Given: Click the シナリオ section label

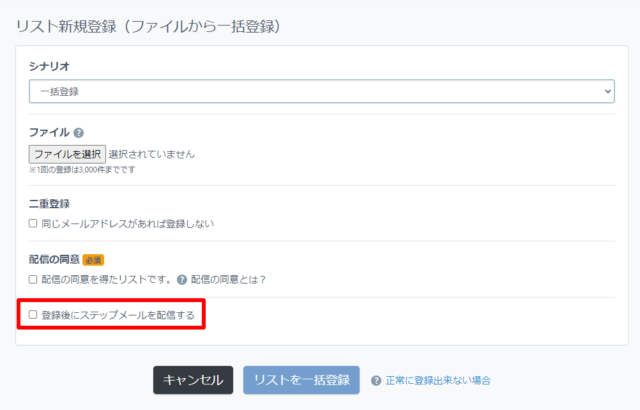Looking at the screenshot, I should 49,66.
